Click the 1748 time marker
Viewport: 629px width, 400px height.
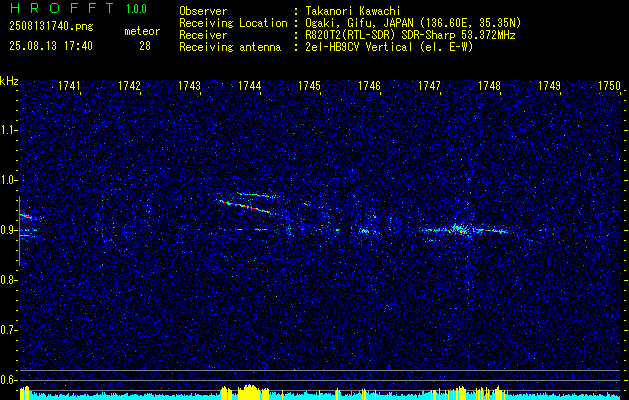click(x=489, y=86)
